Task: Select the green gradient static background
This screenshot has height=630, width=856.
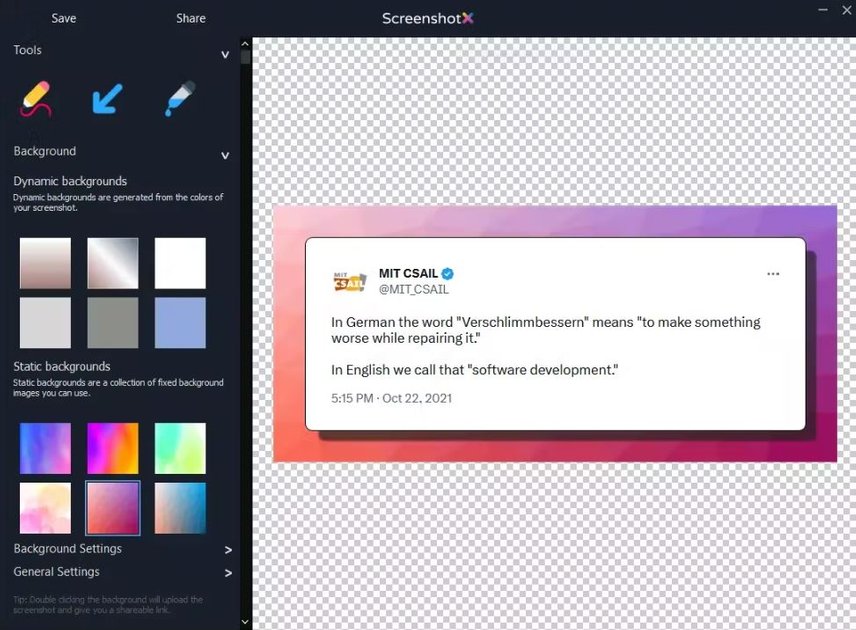Action: point(180,447)
